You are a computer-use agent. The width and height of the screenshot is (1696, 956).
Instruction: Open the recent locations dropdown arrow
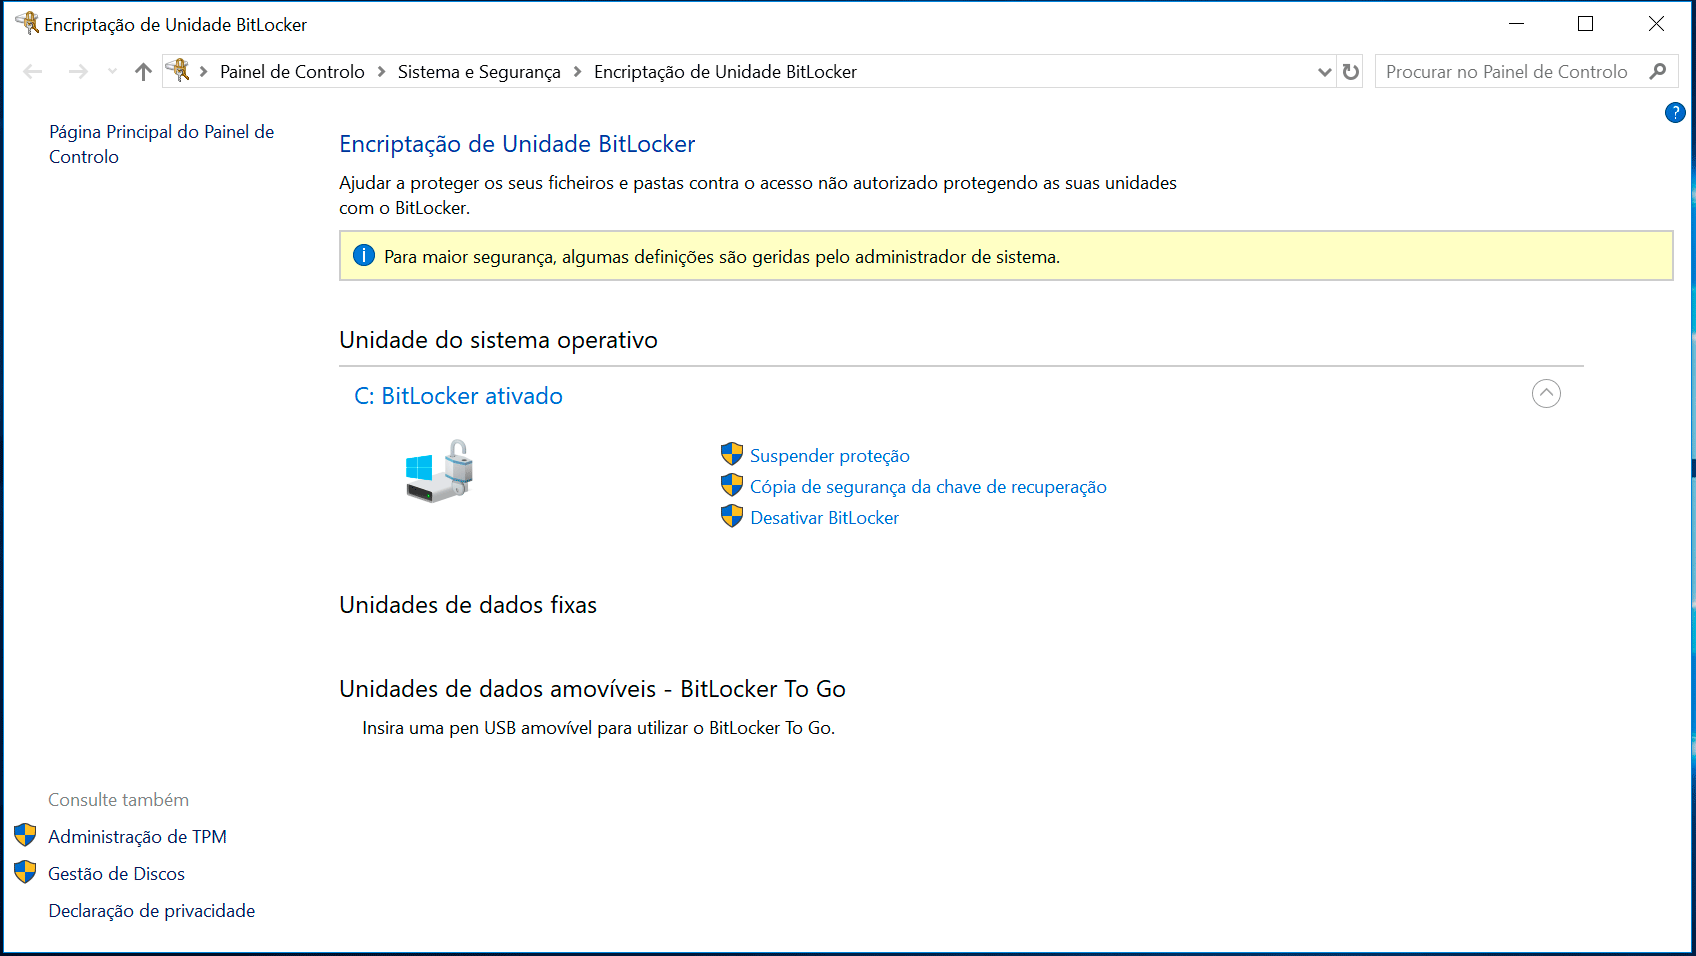coord(112,72)
